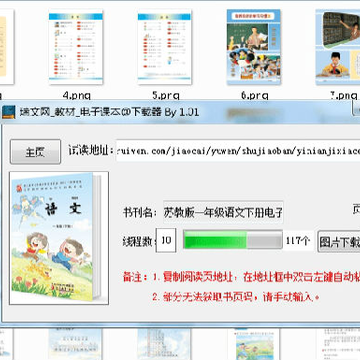Click the 117个 count label
This screenshot has height=360, width=360.
point(298,241)
